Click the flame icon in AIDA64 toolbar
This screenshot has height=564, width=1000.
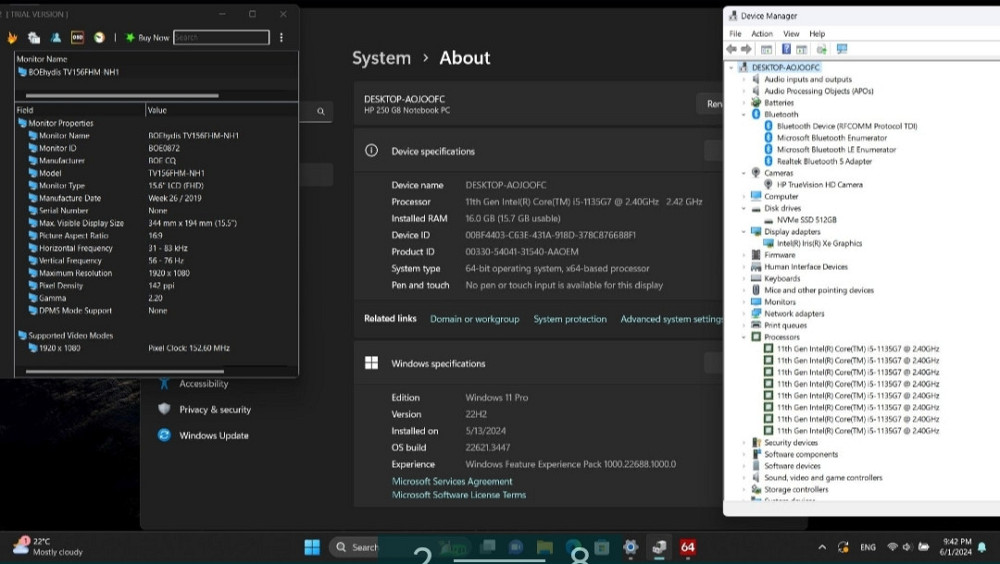[x=13, y=38]
